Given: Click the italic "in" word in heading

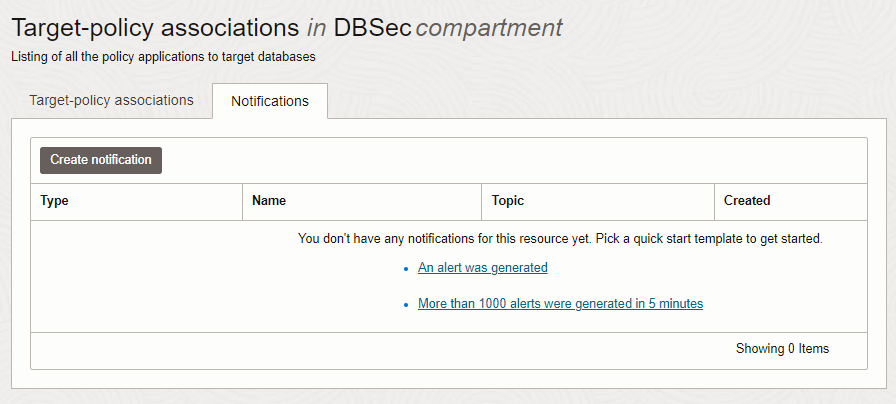Looking at the screenshot, I should (316, 28).
